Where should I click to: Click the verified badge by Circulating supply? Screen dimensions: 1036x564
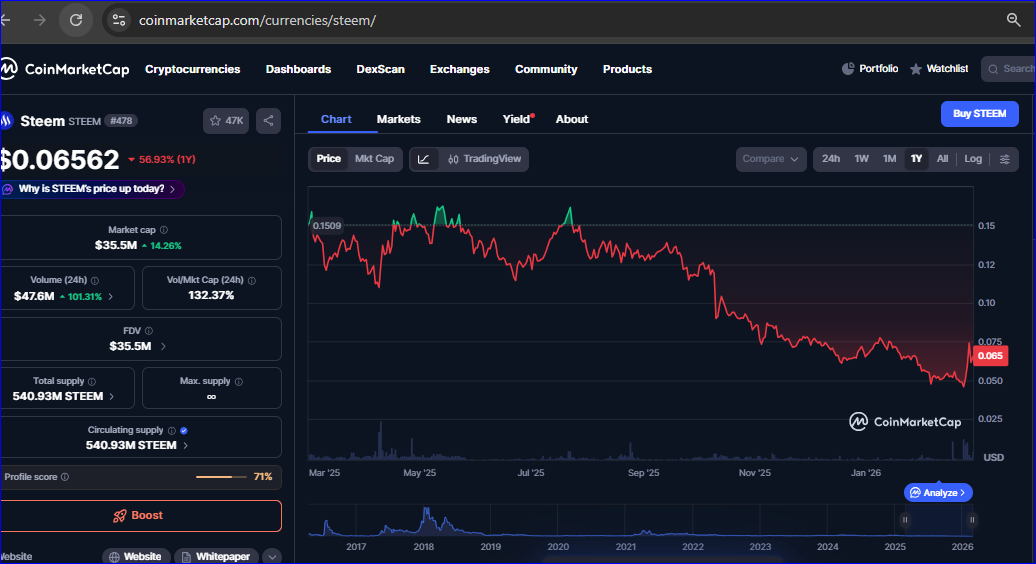184,431
